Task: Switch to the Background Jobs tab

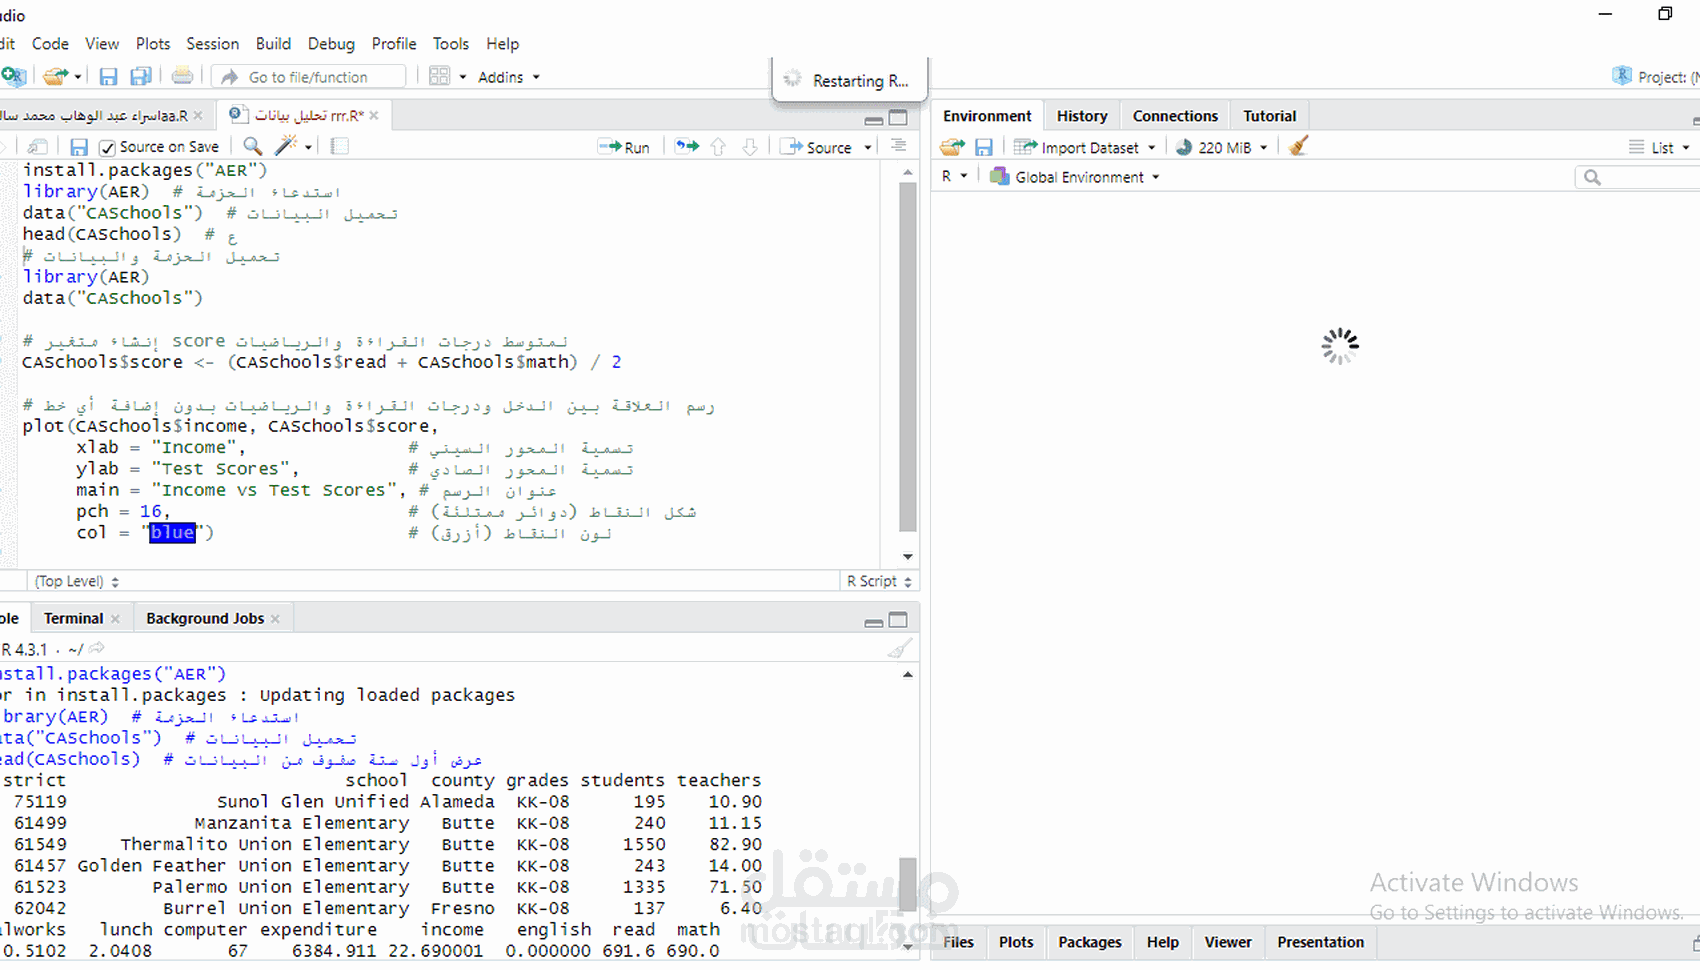Action: coord(205,618)
